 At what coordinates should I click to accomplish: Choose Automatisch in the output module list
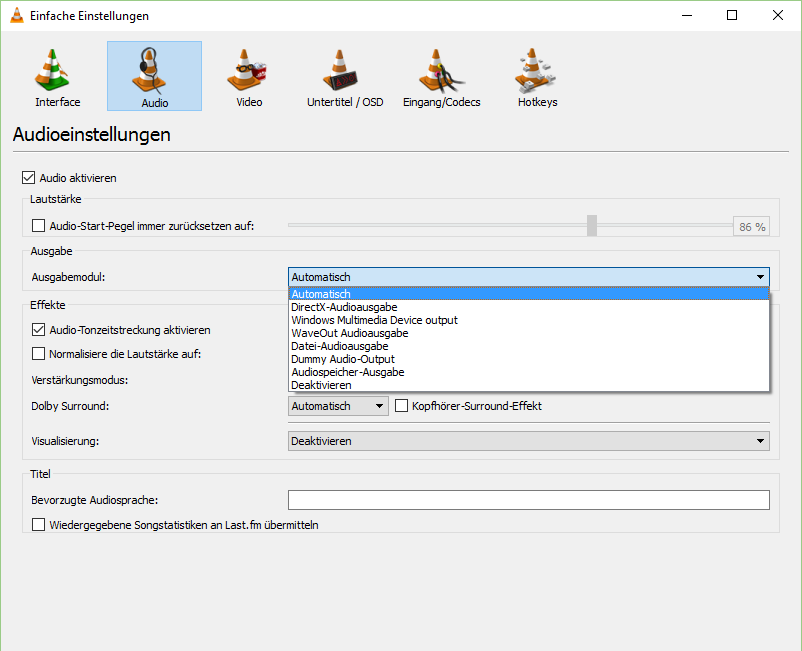click(528, 294)
